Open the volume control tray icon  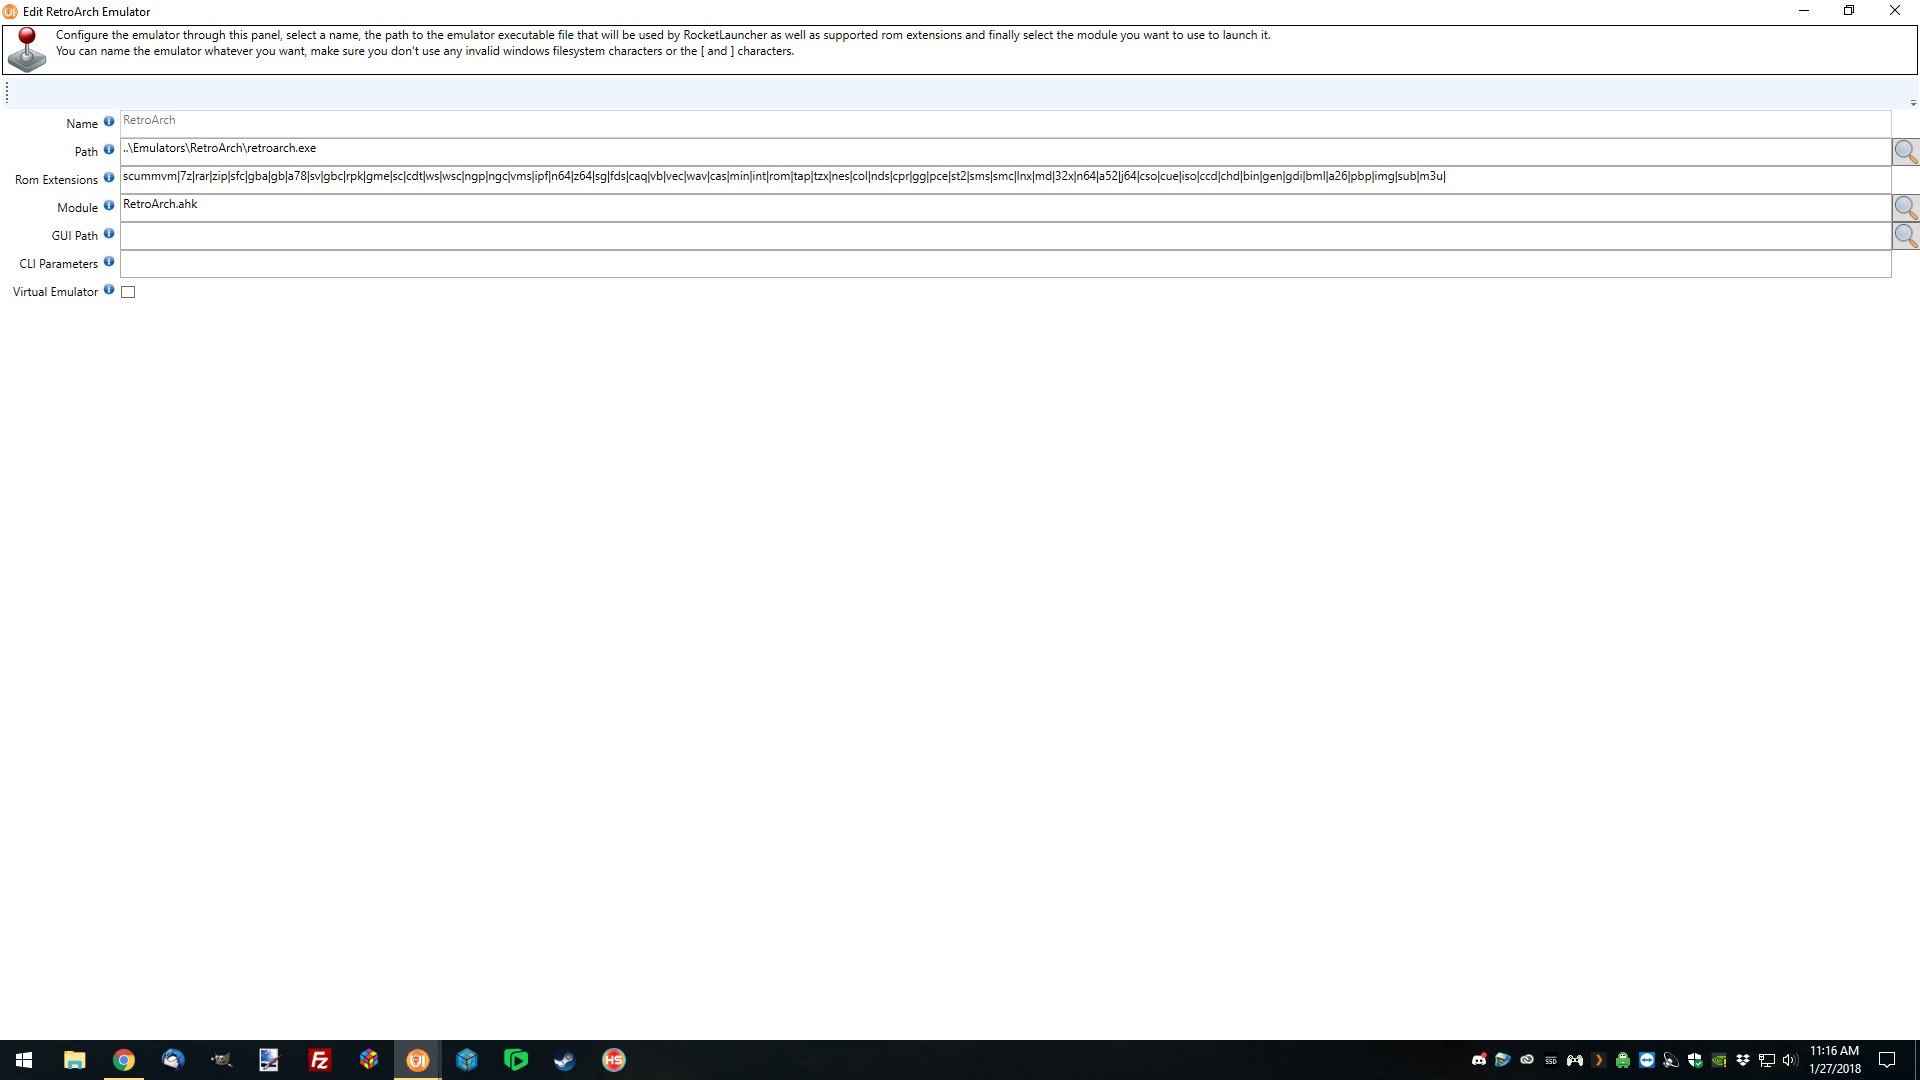pyautogui.click(x=1790, y=1060)
